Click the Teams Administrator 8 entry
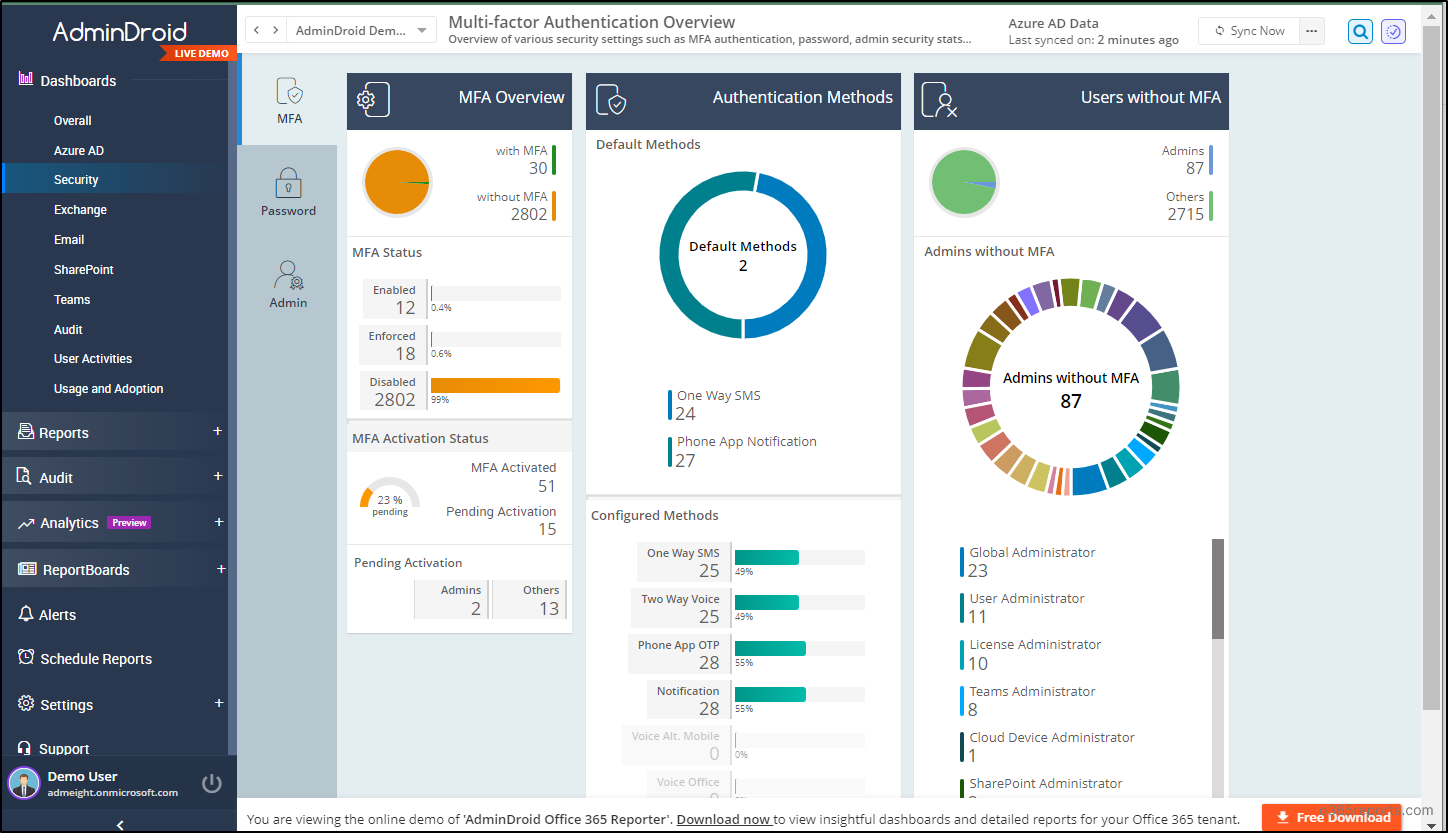Screen dimensions: 1448x833 pos(1028,701)
